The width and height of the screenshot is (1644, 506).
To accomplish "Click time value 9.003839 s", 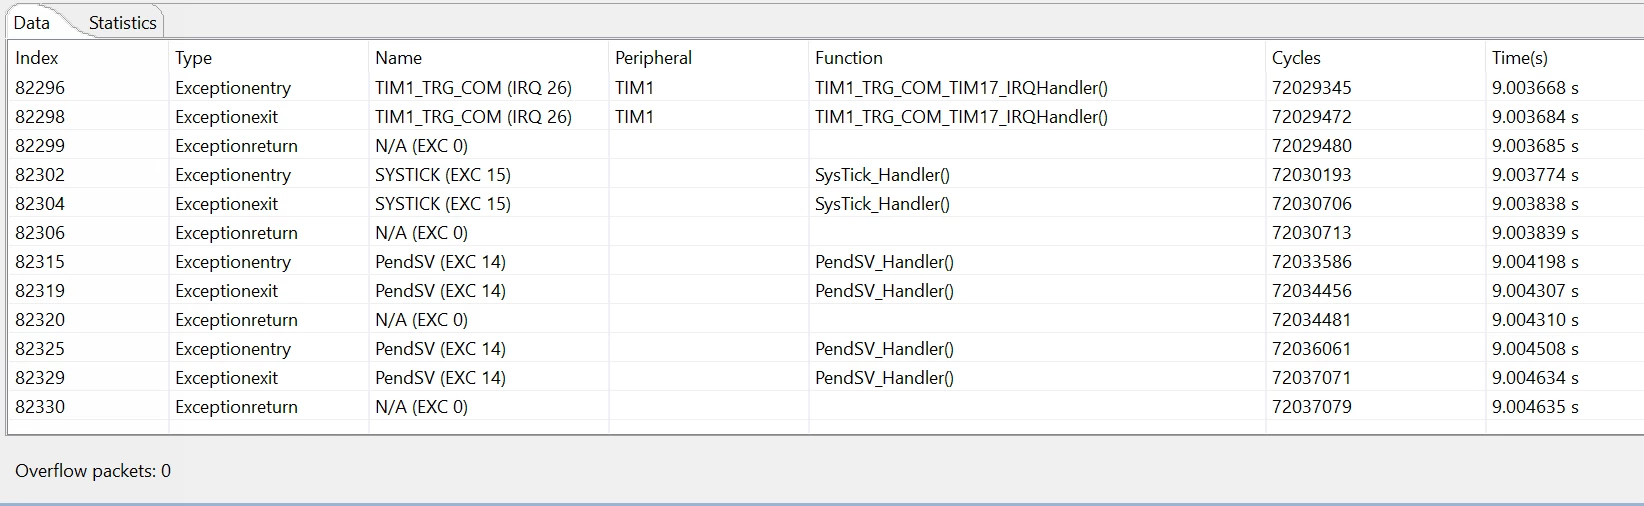I will 1535,233.
